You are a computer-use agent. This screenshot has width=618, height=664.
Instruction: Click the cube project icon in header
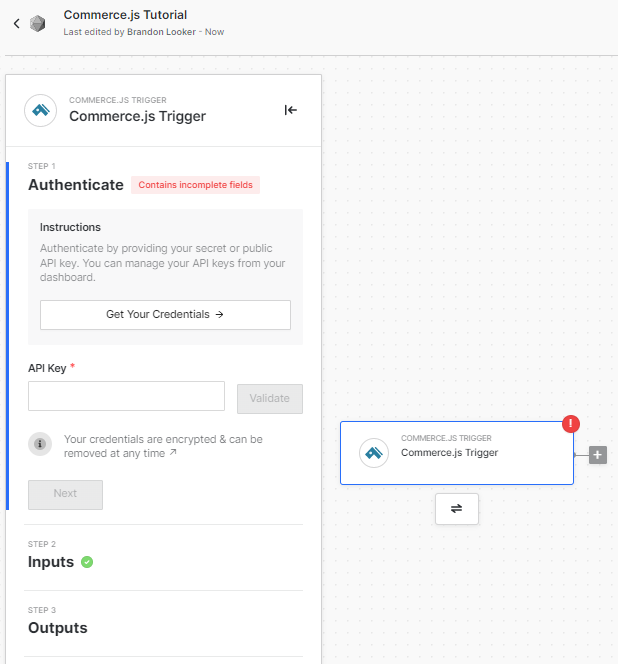click(x=38, y=23)
